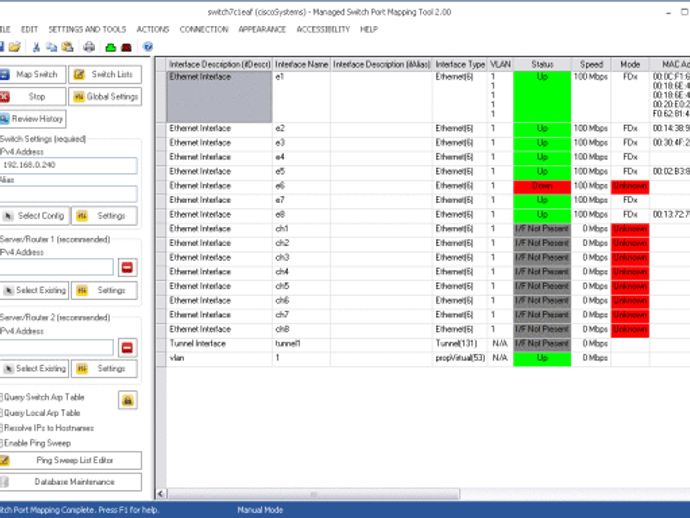Viewport: 690px width, 518px height.
Task: Click the Tunnel Interface description cell
Action: point(220,344)
